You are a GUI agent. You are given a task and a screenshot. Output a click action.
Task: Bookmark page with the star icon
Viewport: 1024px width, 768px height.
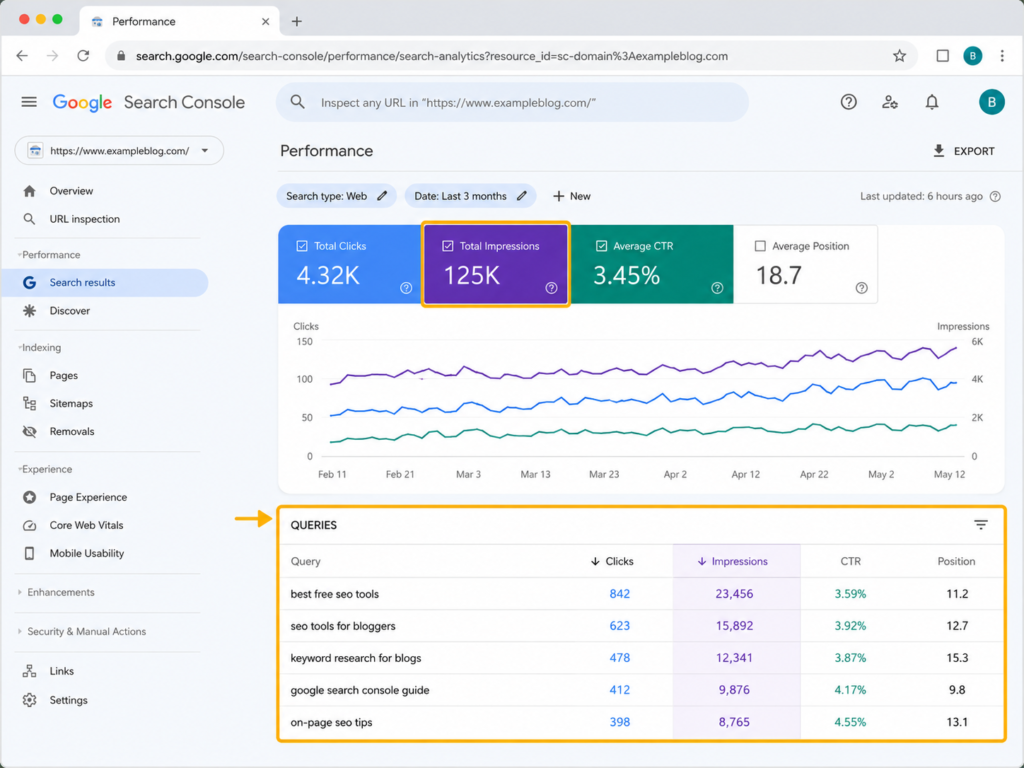pos(899,56)
